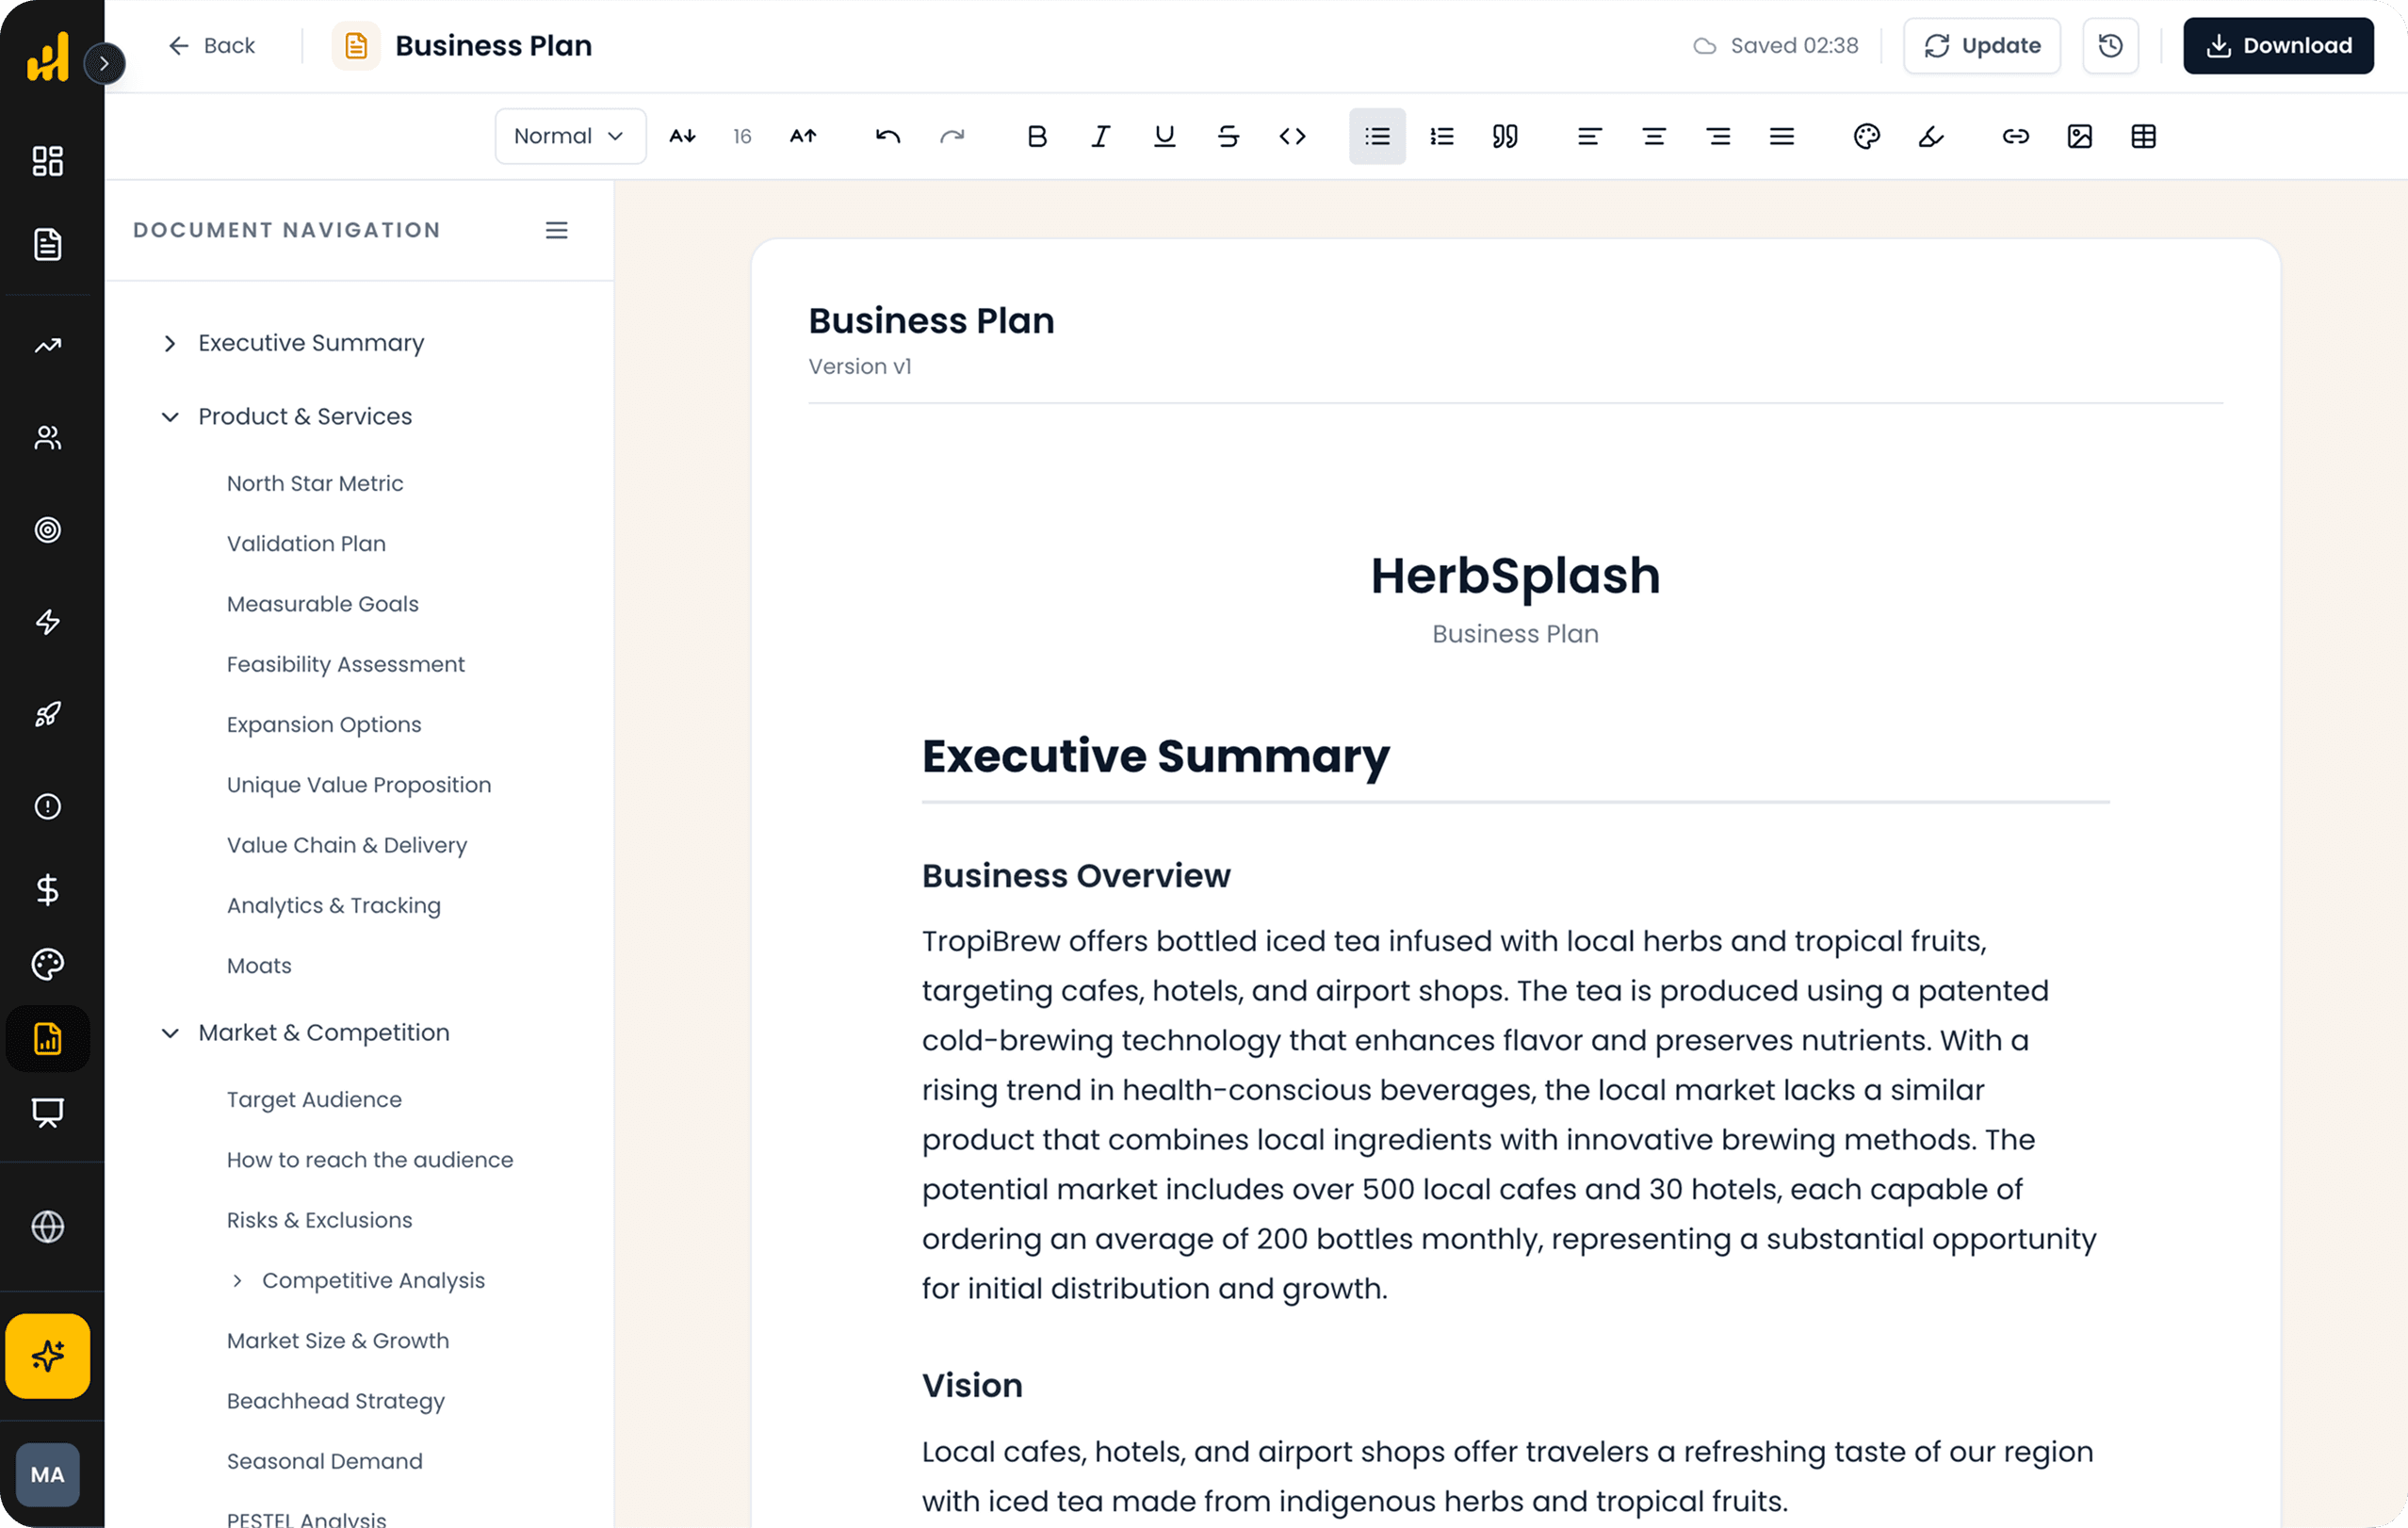The height and width of the screenshot is (1528, 2408).
Task: Open the text color palette icon
Action: point(1865,136)
